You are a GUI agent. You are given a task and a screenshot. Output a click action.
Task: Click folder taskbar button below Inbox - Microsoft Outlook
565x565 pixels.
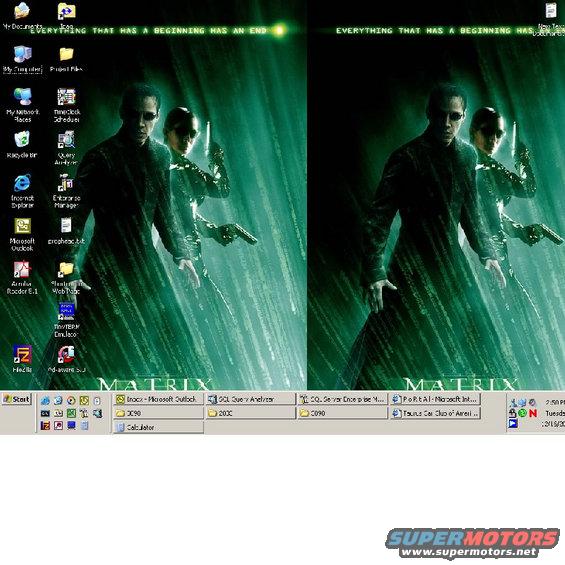159,413
